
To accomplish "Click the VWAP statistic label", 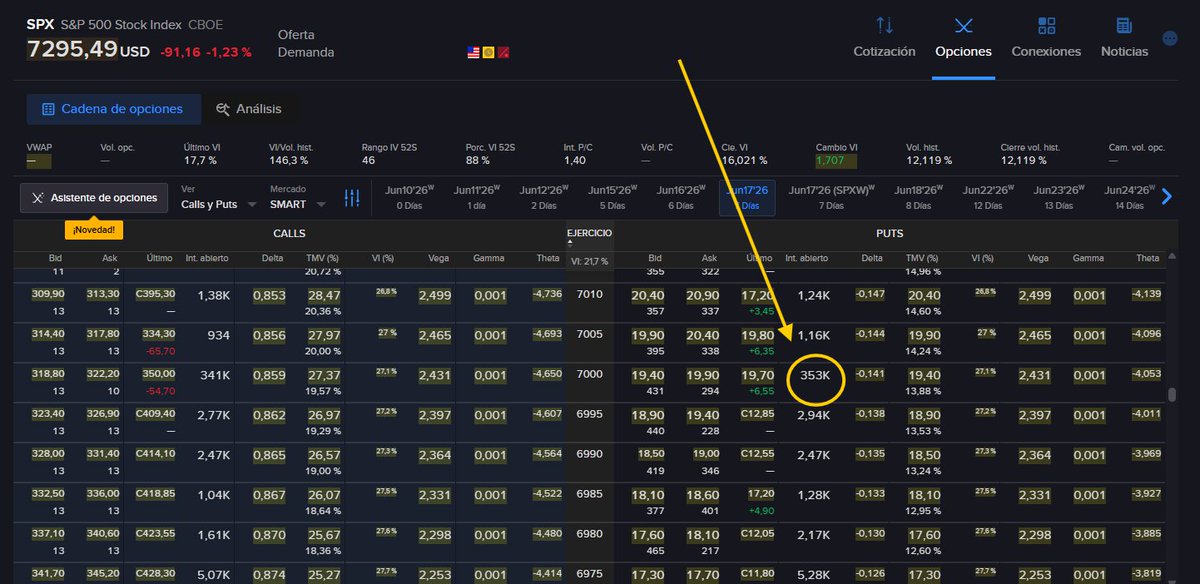I will [x=38, y=147].
